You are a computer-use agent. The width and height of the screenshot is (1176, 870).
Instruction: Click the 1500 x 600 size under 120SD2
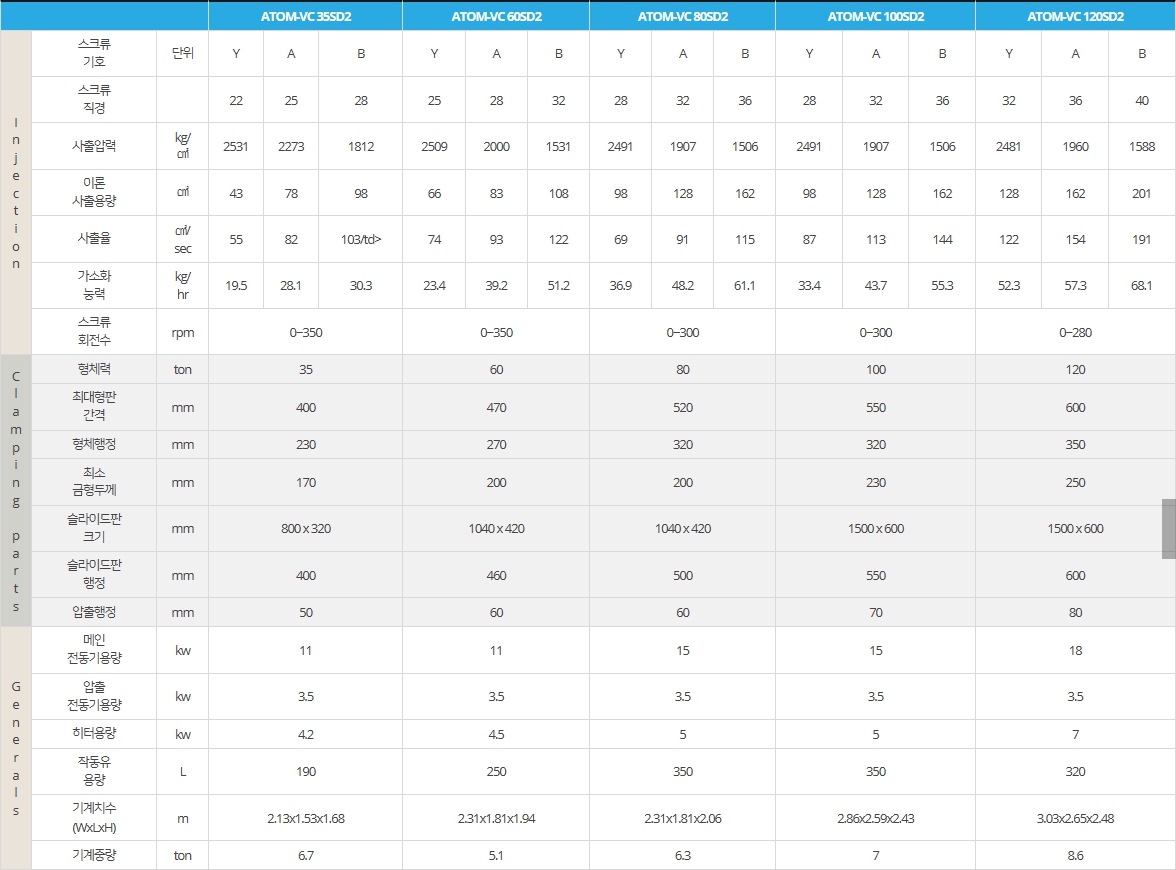click(1076, 529)
